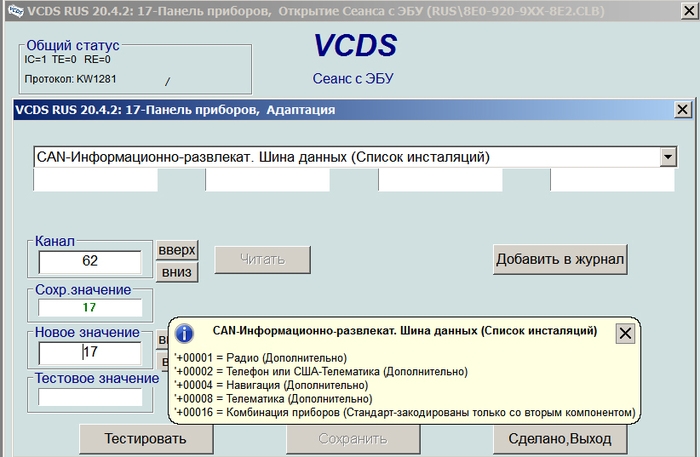
Task: Click second empty measurement box below dropdown
Action: 268,180
